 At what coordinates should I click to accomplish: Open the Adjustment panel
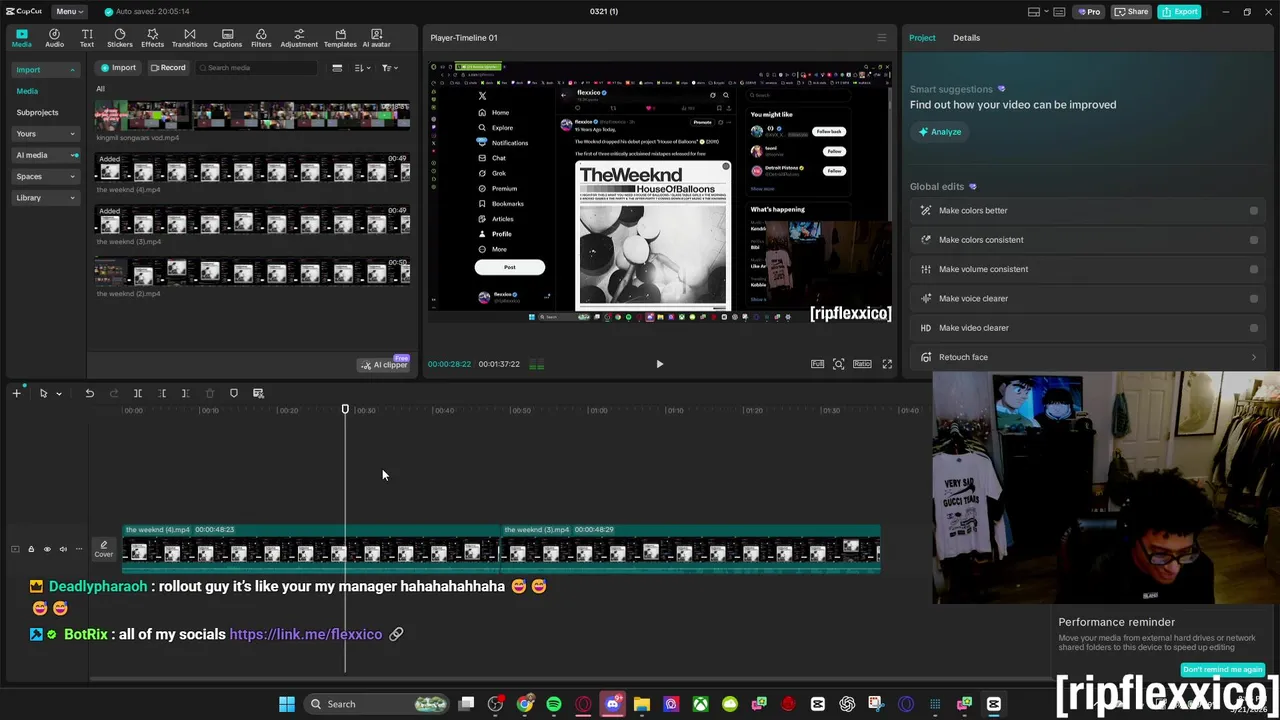[299, 38]
